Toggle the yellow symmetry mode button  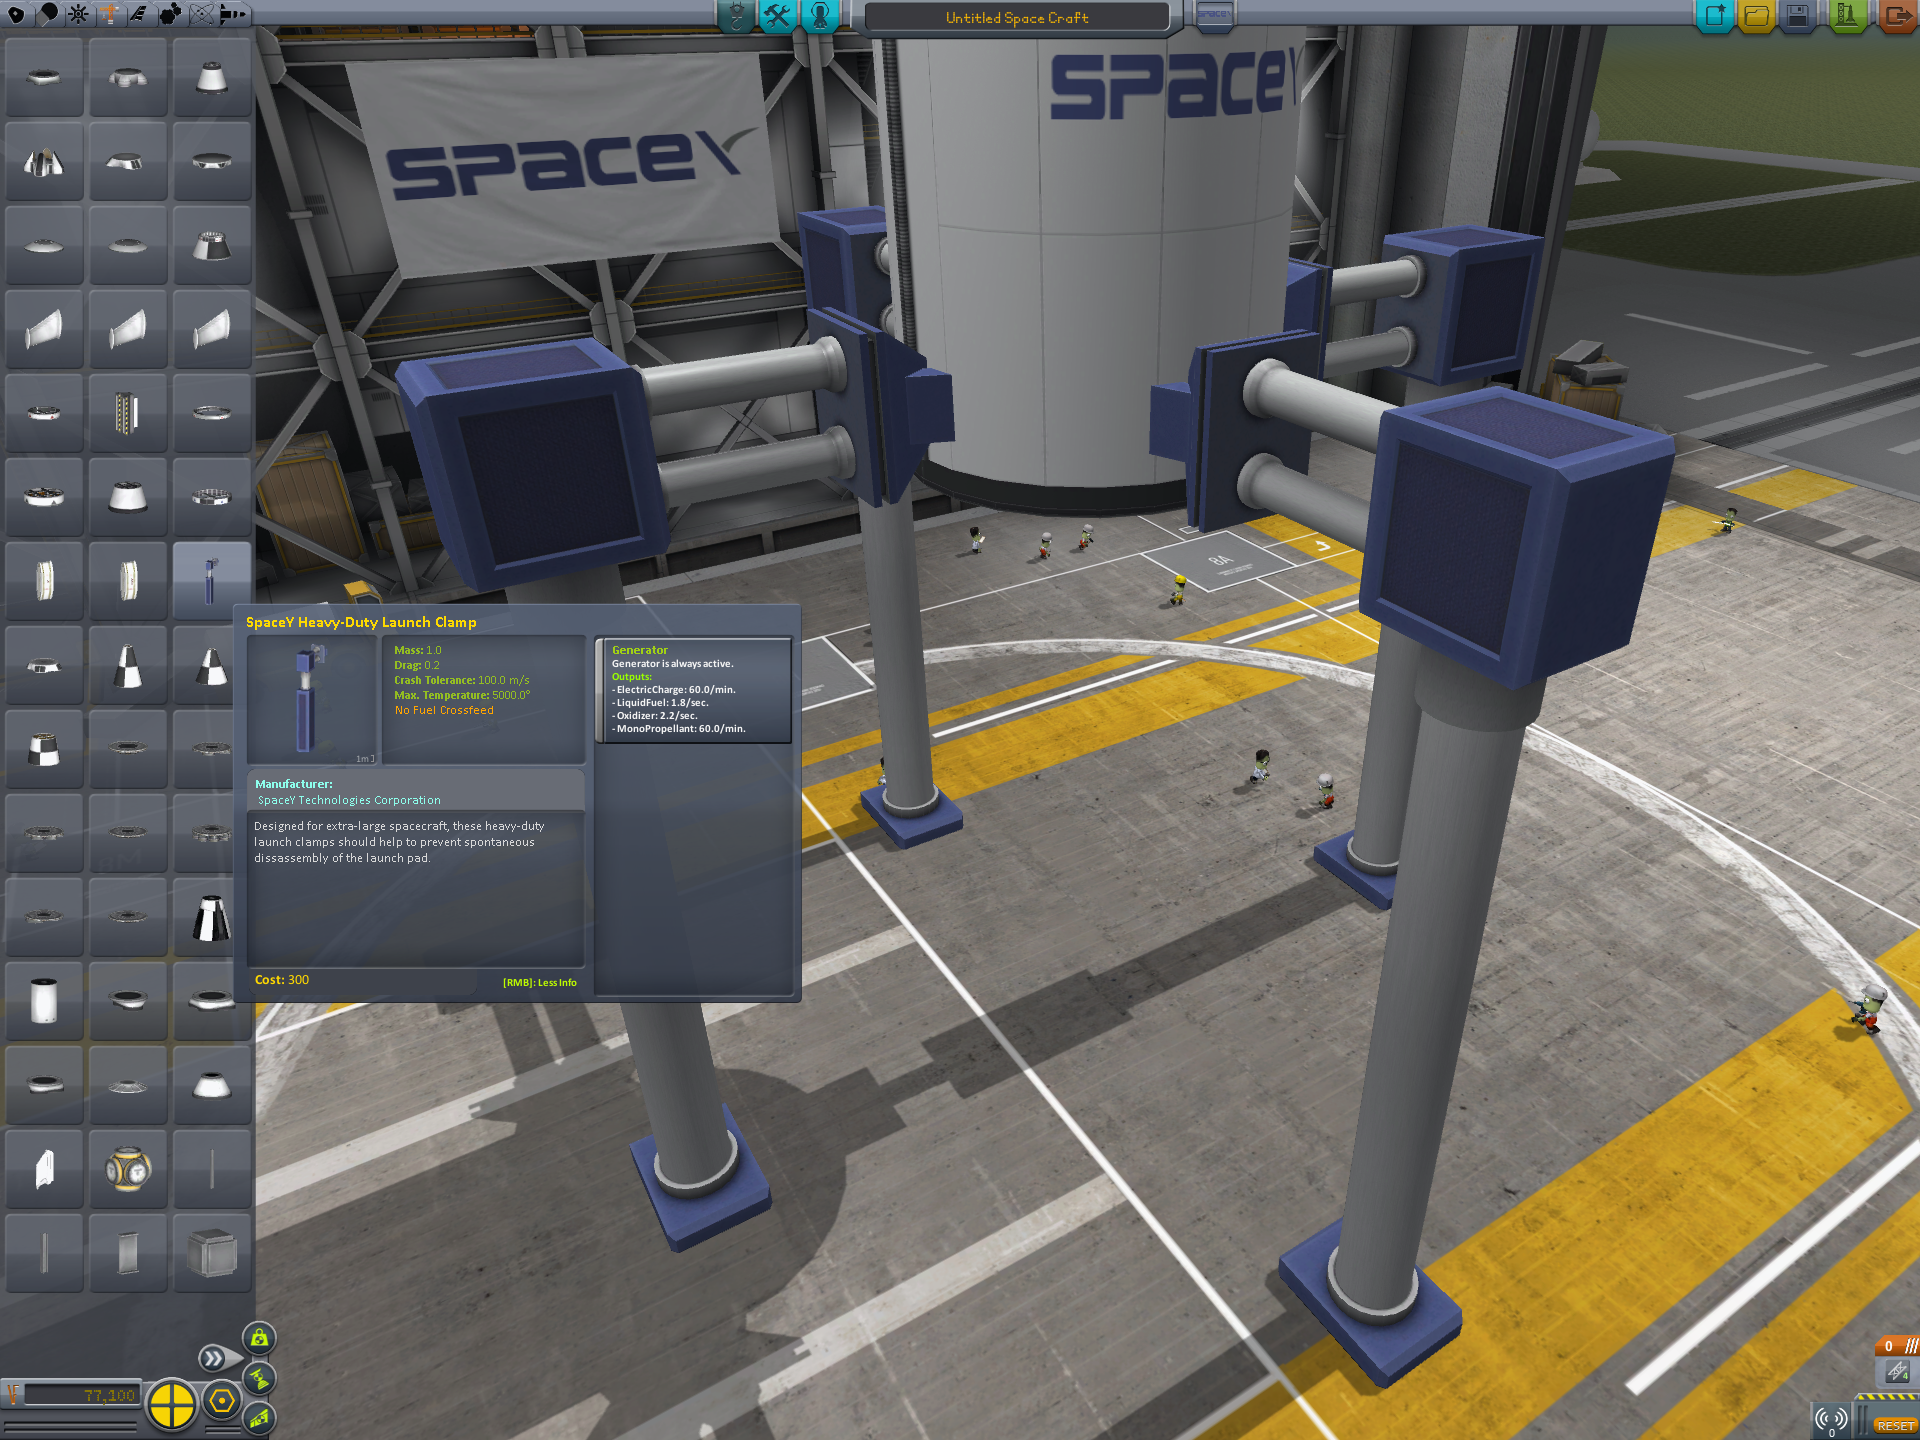pos(172,1404)
